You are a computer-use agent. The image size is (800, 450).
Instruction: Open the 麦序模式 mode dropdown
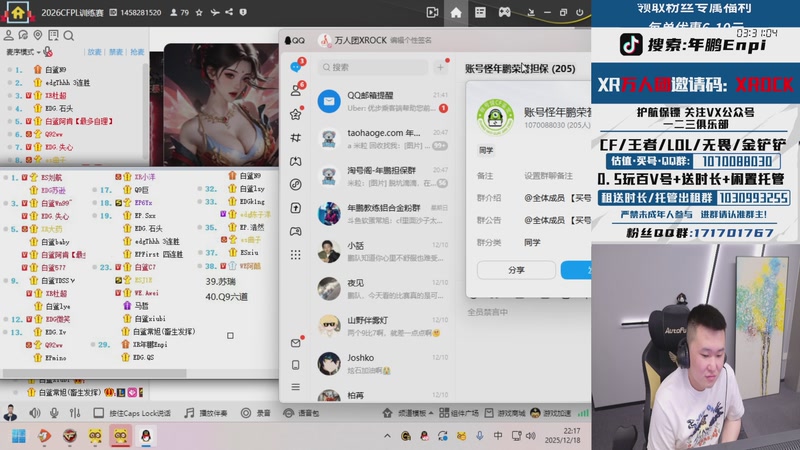(23, 52)
